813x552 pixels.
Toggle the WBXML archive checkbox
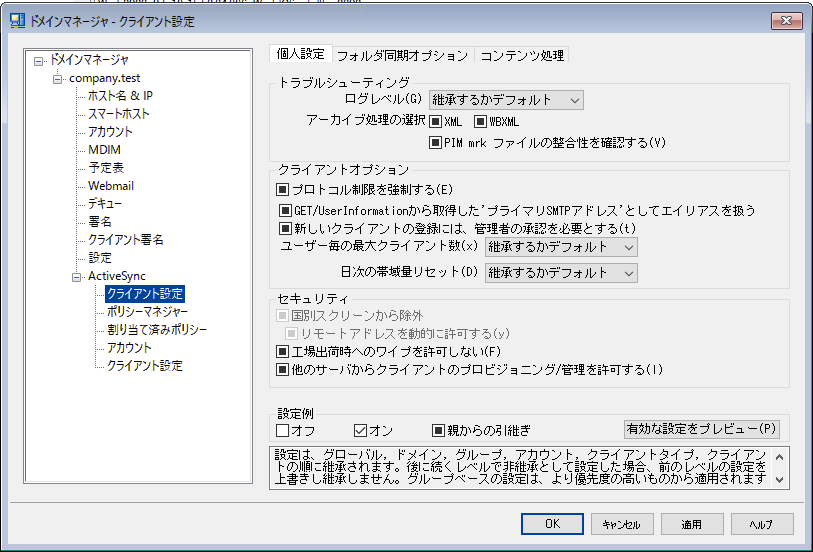tap(480, 121)
